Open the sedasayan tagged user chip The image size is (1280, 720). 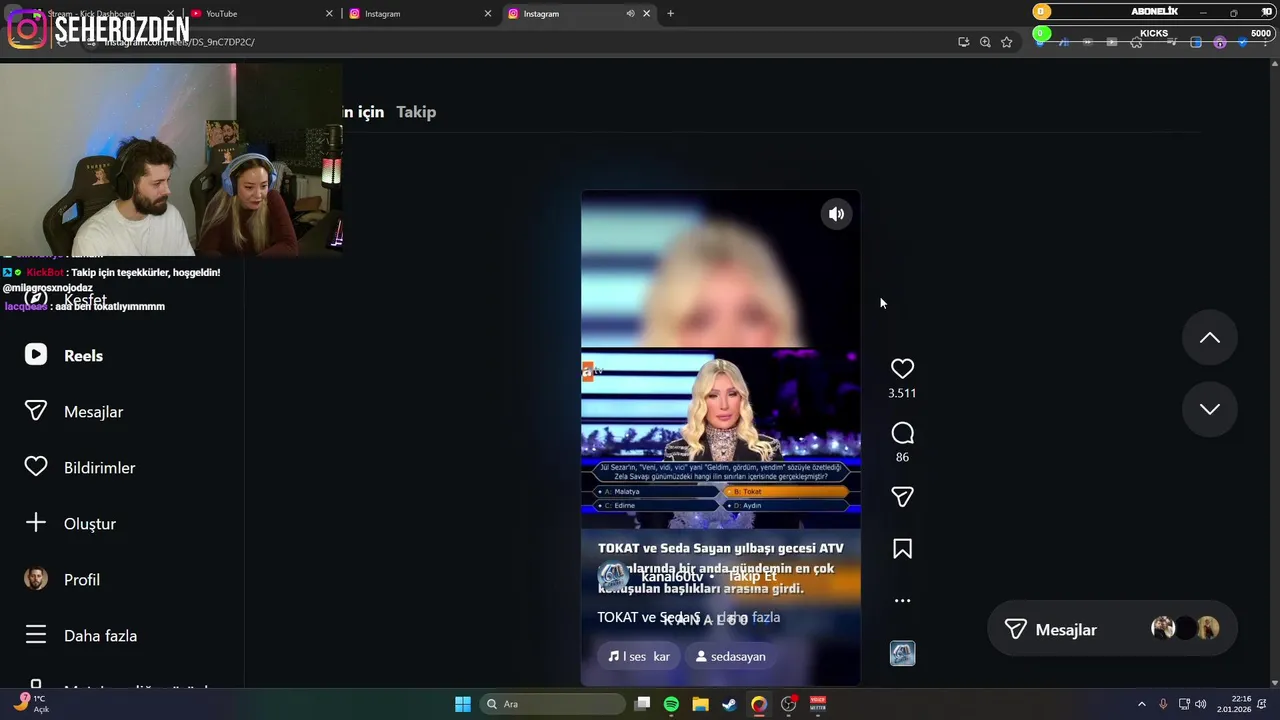731,656
